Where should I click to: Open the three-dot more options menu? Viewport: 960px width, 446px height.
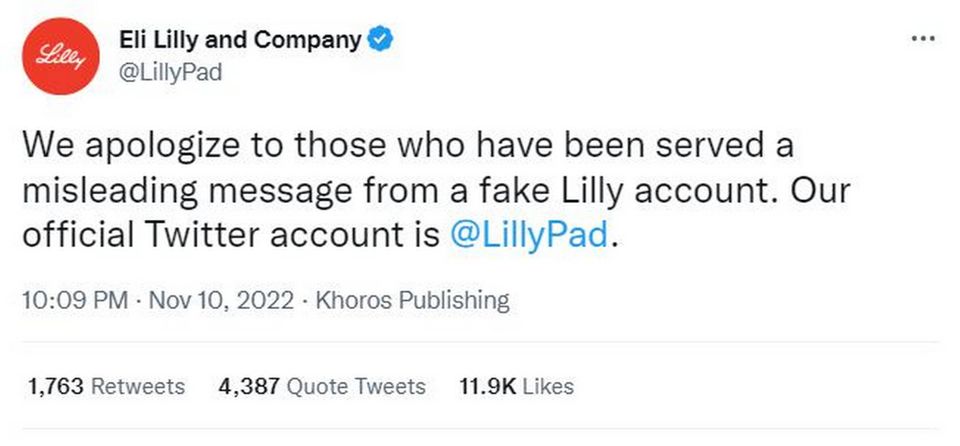click(922, 38)
